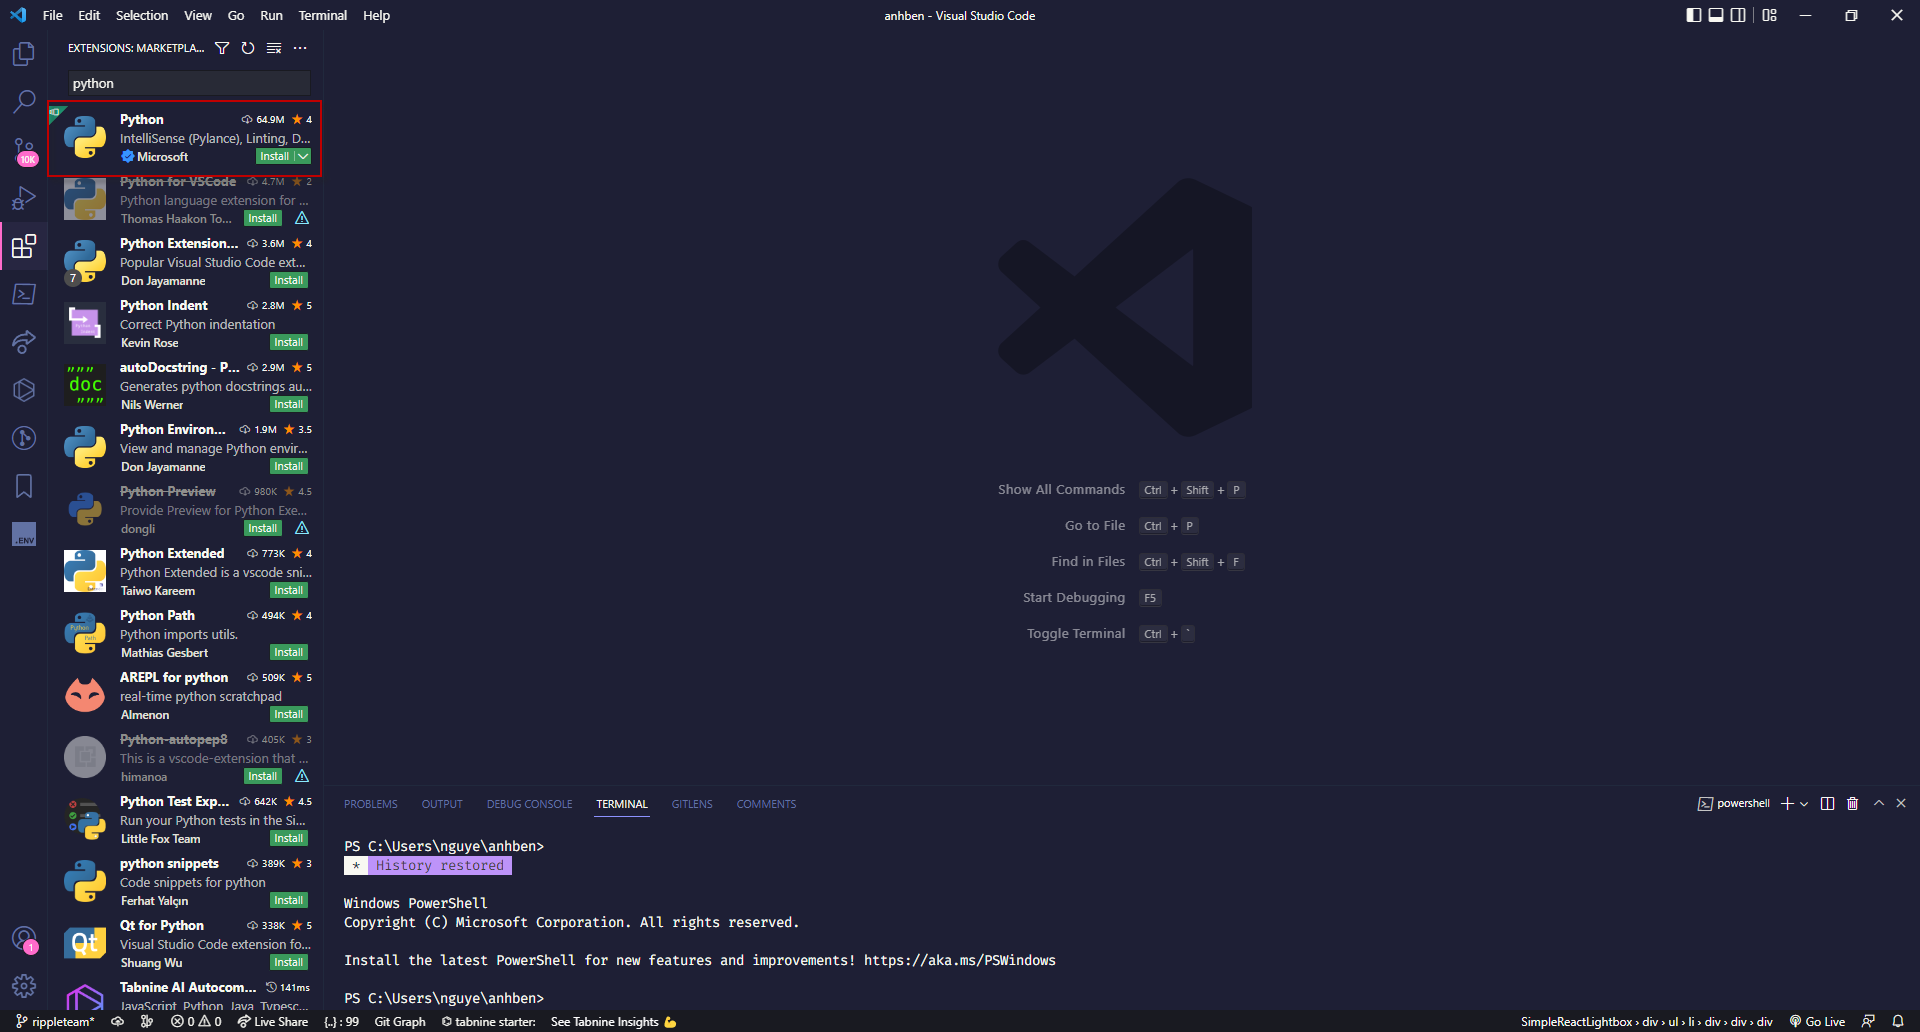Clear extensions search results icon
1920x1032 pixels.
click(x=274, y=48)
